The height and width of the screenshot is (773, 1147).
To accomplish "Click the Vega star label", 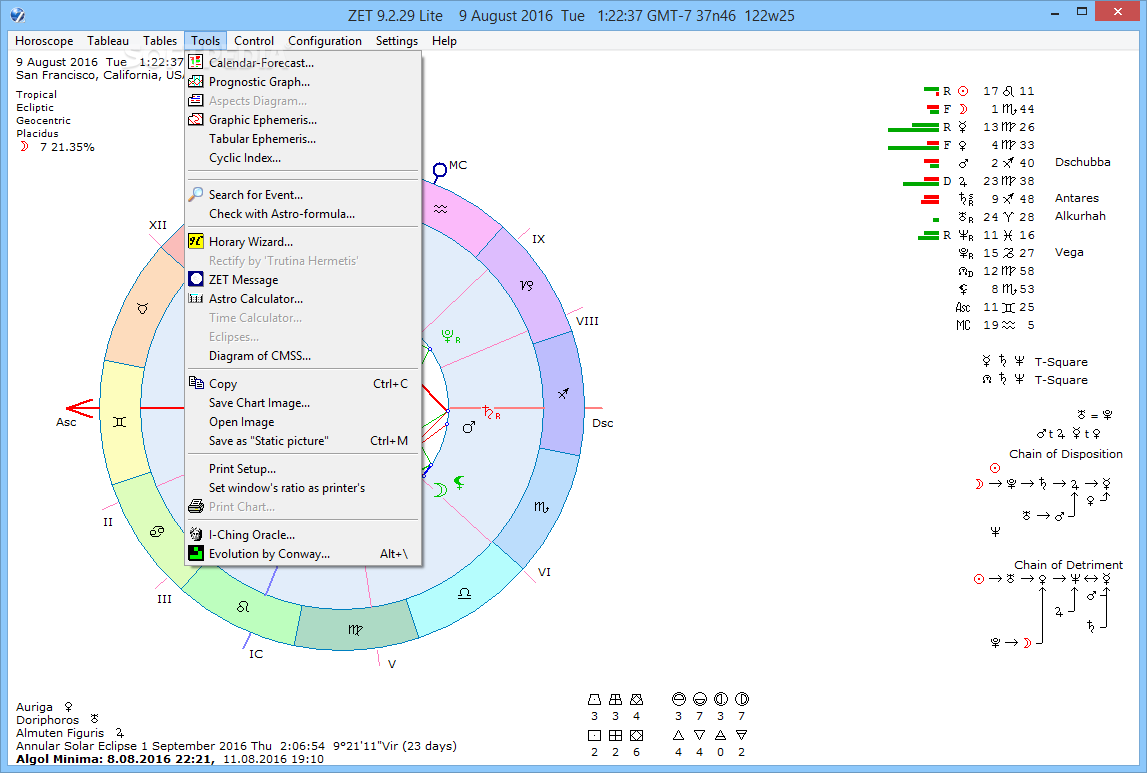I will [x=1069, y=252].
